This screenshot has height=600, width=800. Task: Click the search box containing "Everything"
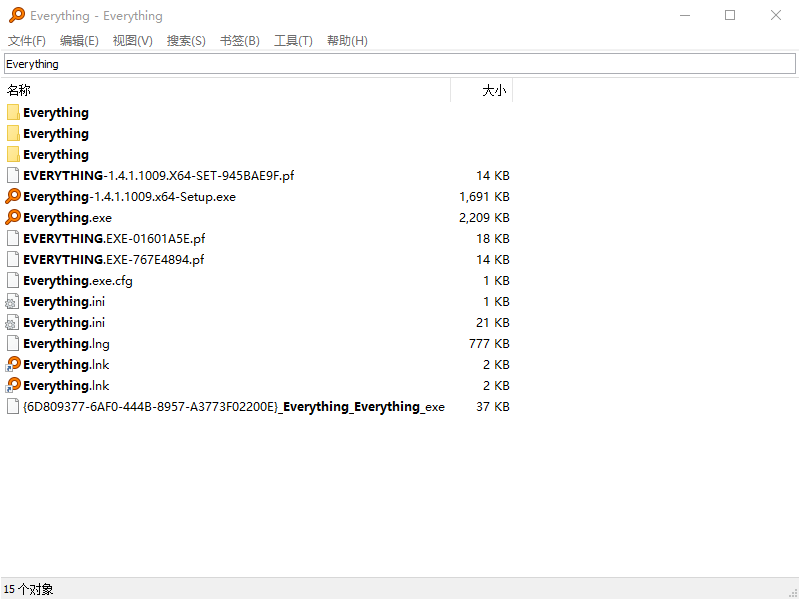(400, 64)
